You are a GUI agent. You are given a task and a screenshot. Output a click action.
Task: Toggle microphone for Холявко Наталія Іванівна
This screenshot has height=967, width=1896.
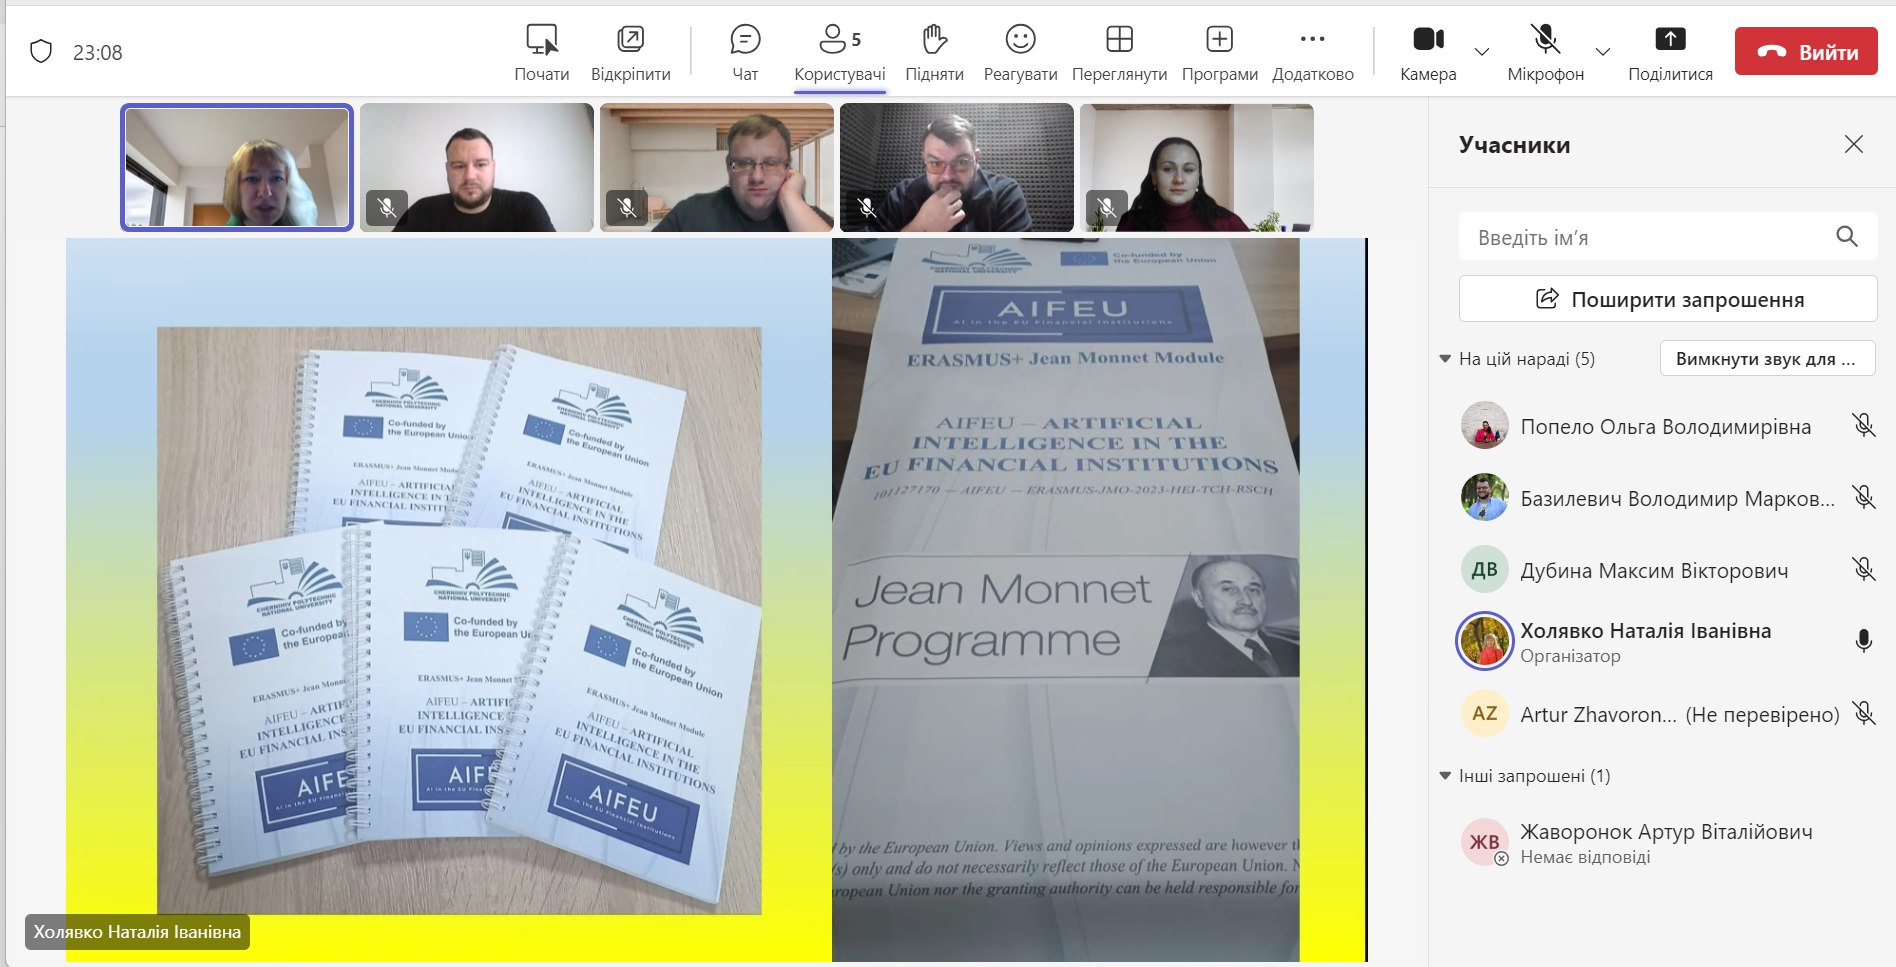coord(1863,641)
